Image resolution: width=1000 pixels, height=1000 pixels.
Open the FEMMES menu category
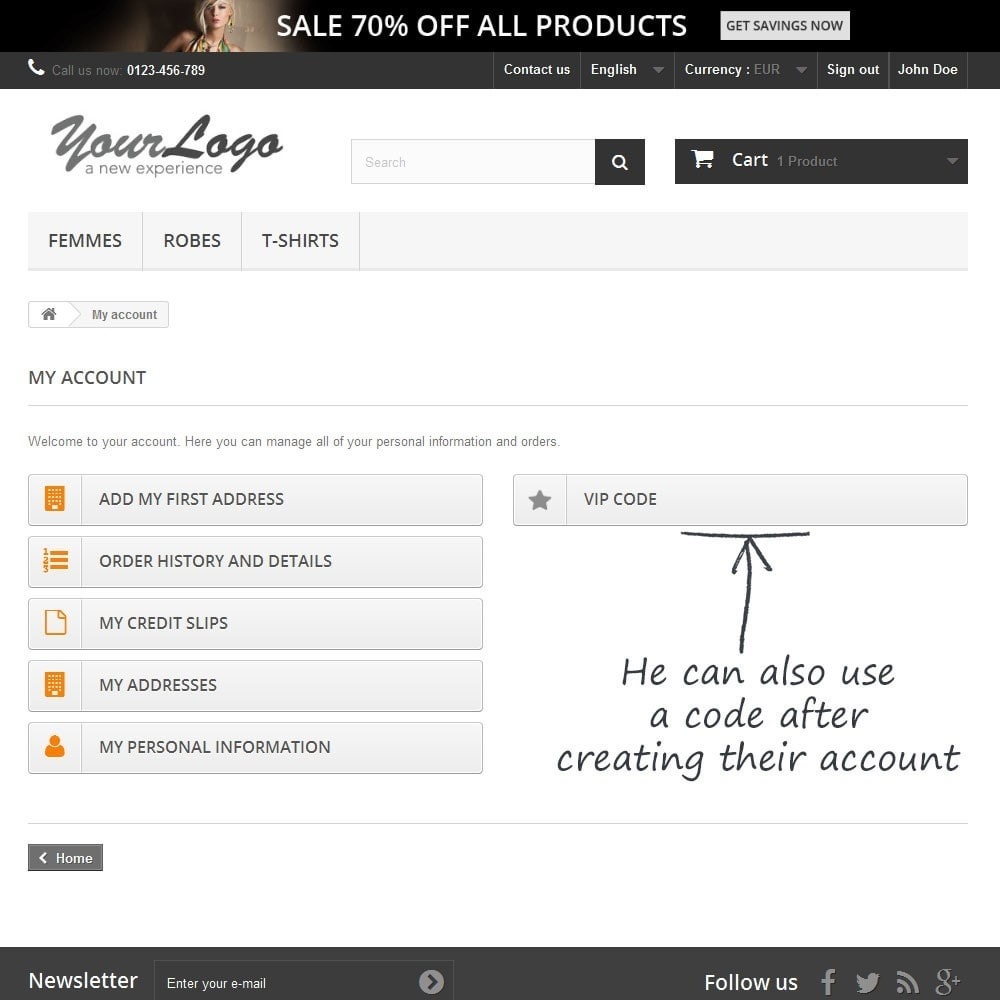tap(85, 240)
